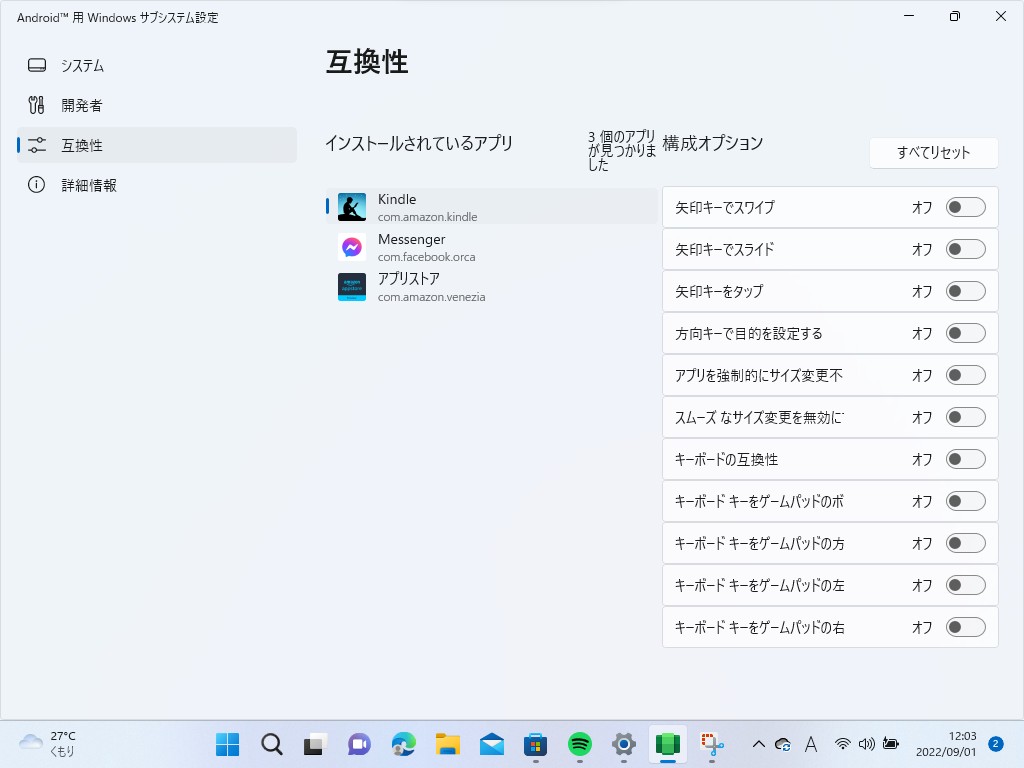The image size is (1024, 768).
Task: Click the アプリストア app icon
Action: [x=352, y=287]
